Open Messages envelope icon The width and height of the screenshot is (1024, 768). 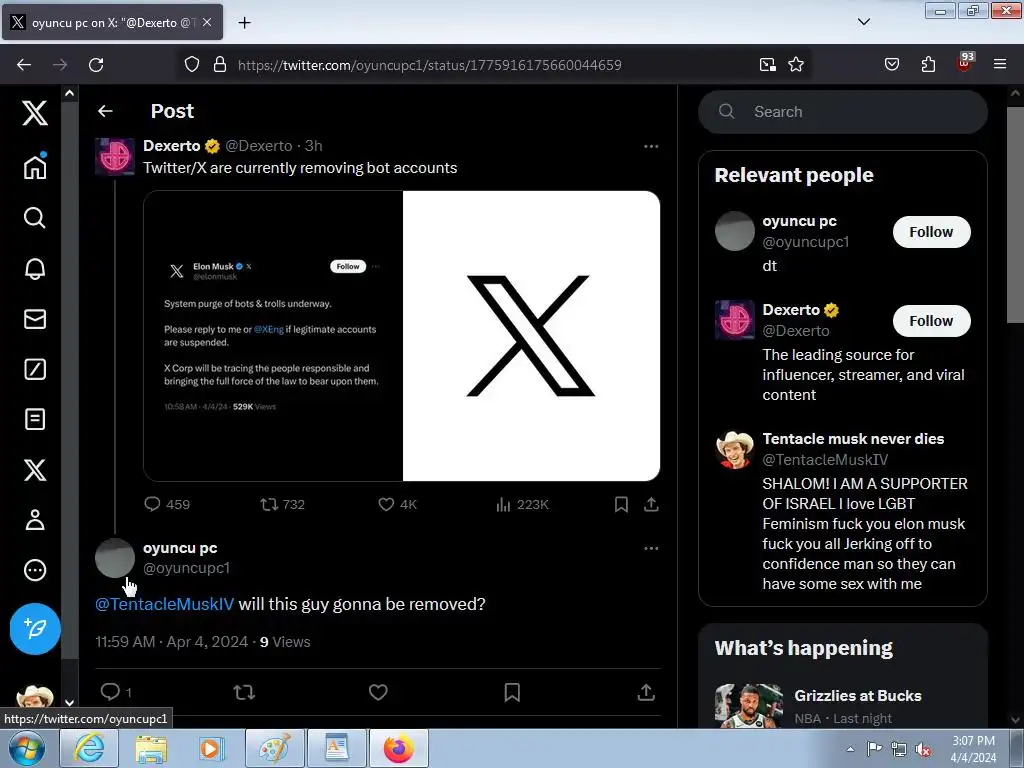(x=35, y=319)
